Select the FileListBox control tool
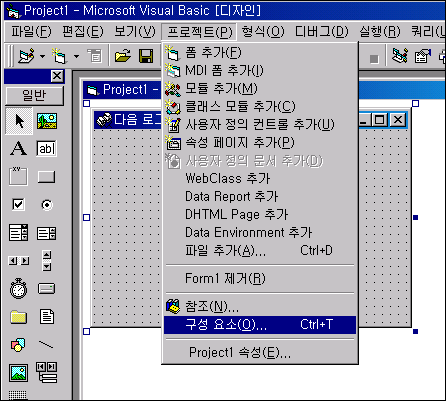Image resolution: width=446 pixels, height=401 pixels. coord(47,317)
